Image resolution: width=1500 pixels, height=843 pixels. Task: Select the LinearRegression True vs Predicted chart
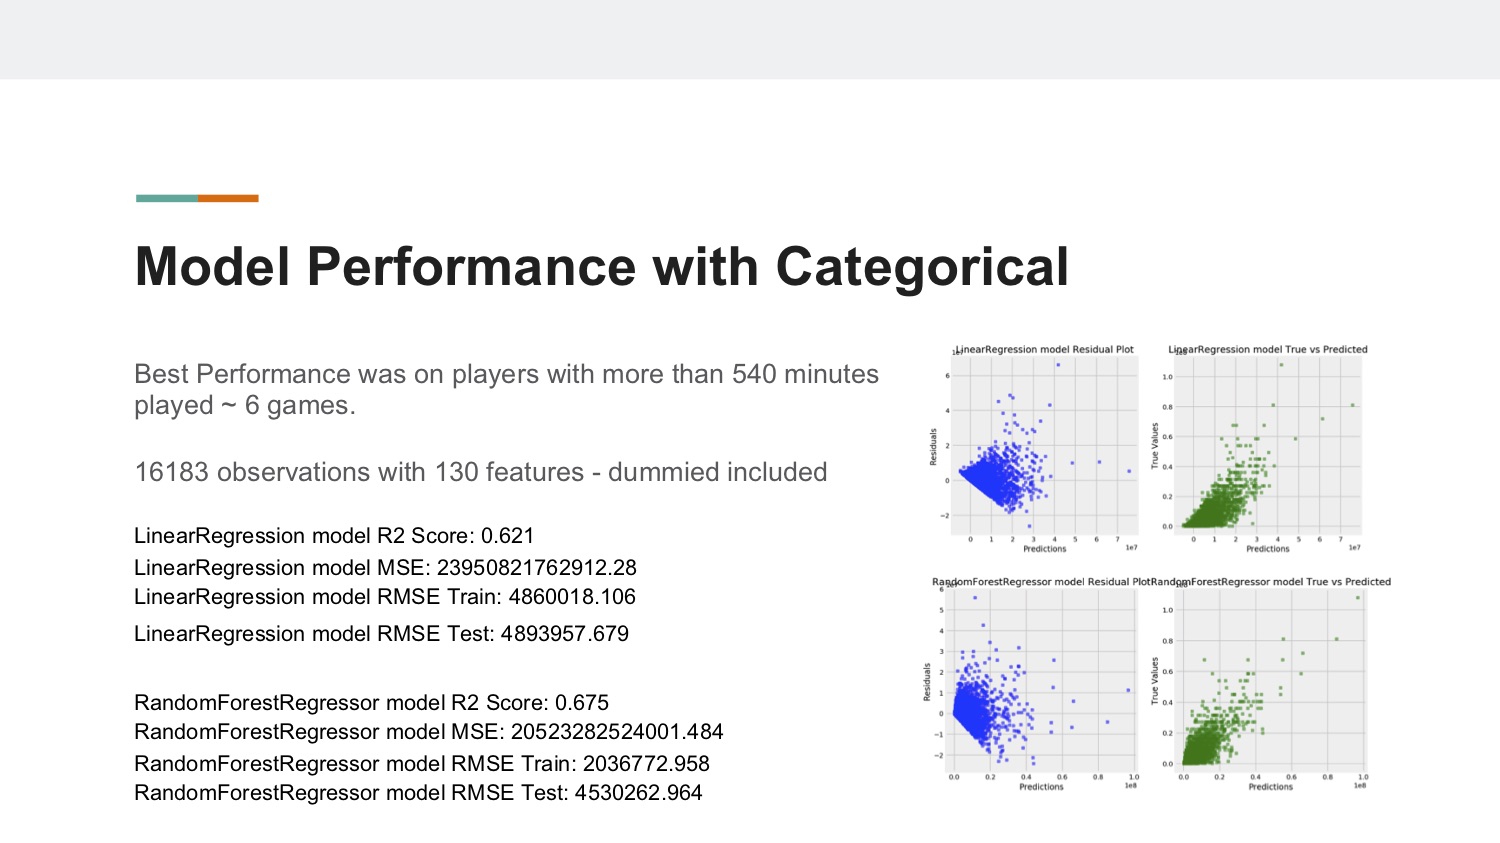(x=1258, y=449)
